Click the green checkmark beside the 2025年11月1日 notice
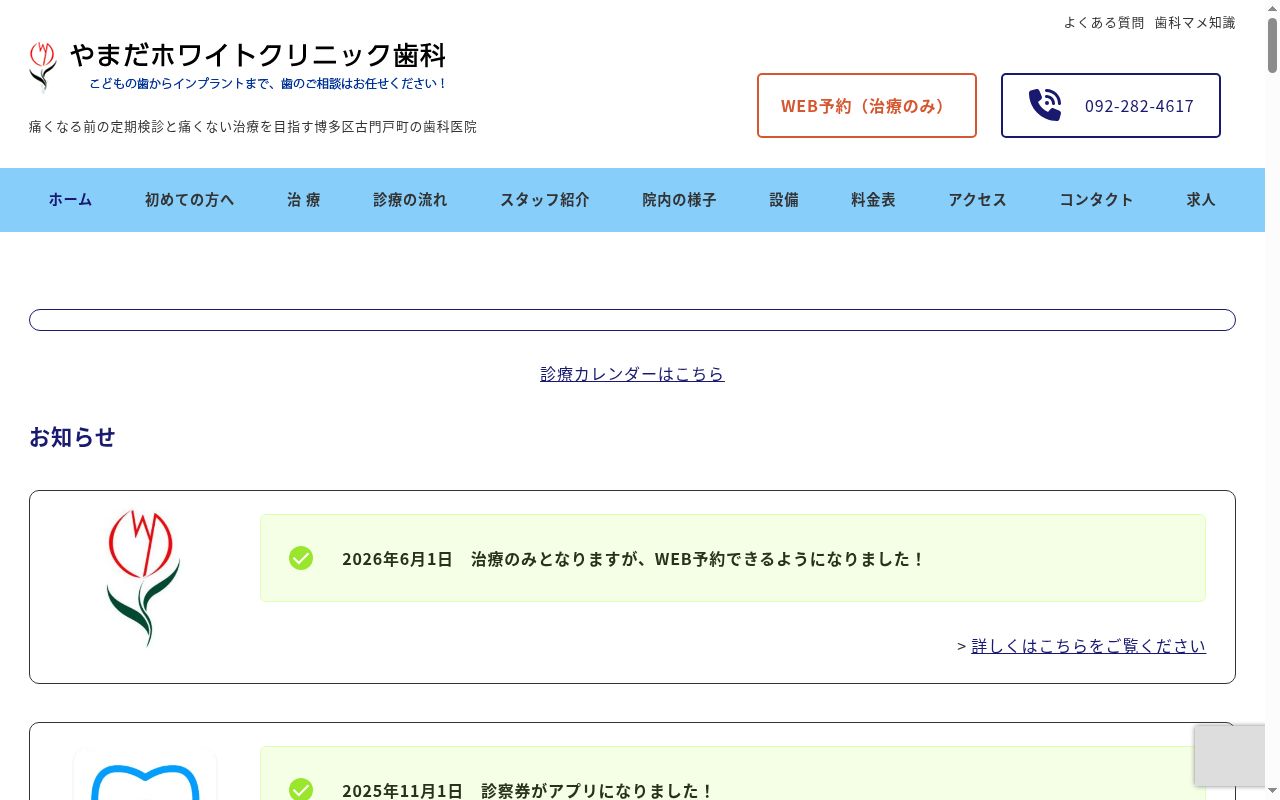The width and height of the screenshot is (1280, 800). point(301,790)
